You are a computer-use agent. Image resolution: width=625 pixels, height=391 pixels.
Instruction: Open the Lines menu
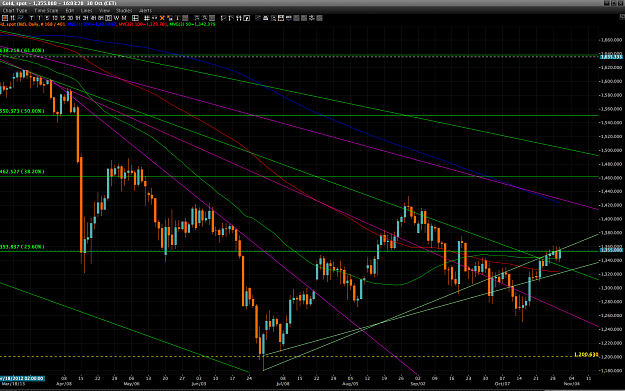[86, 11]
